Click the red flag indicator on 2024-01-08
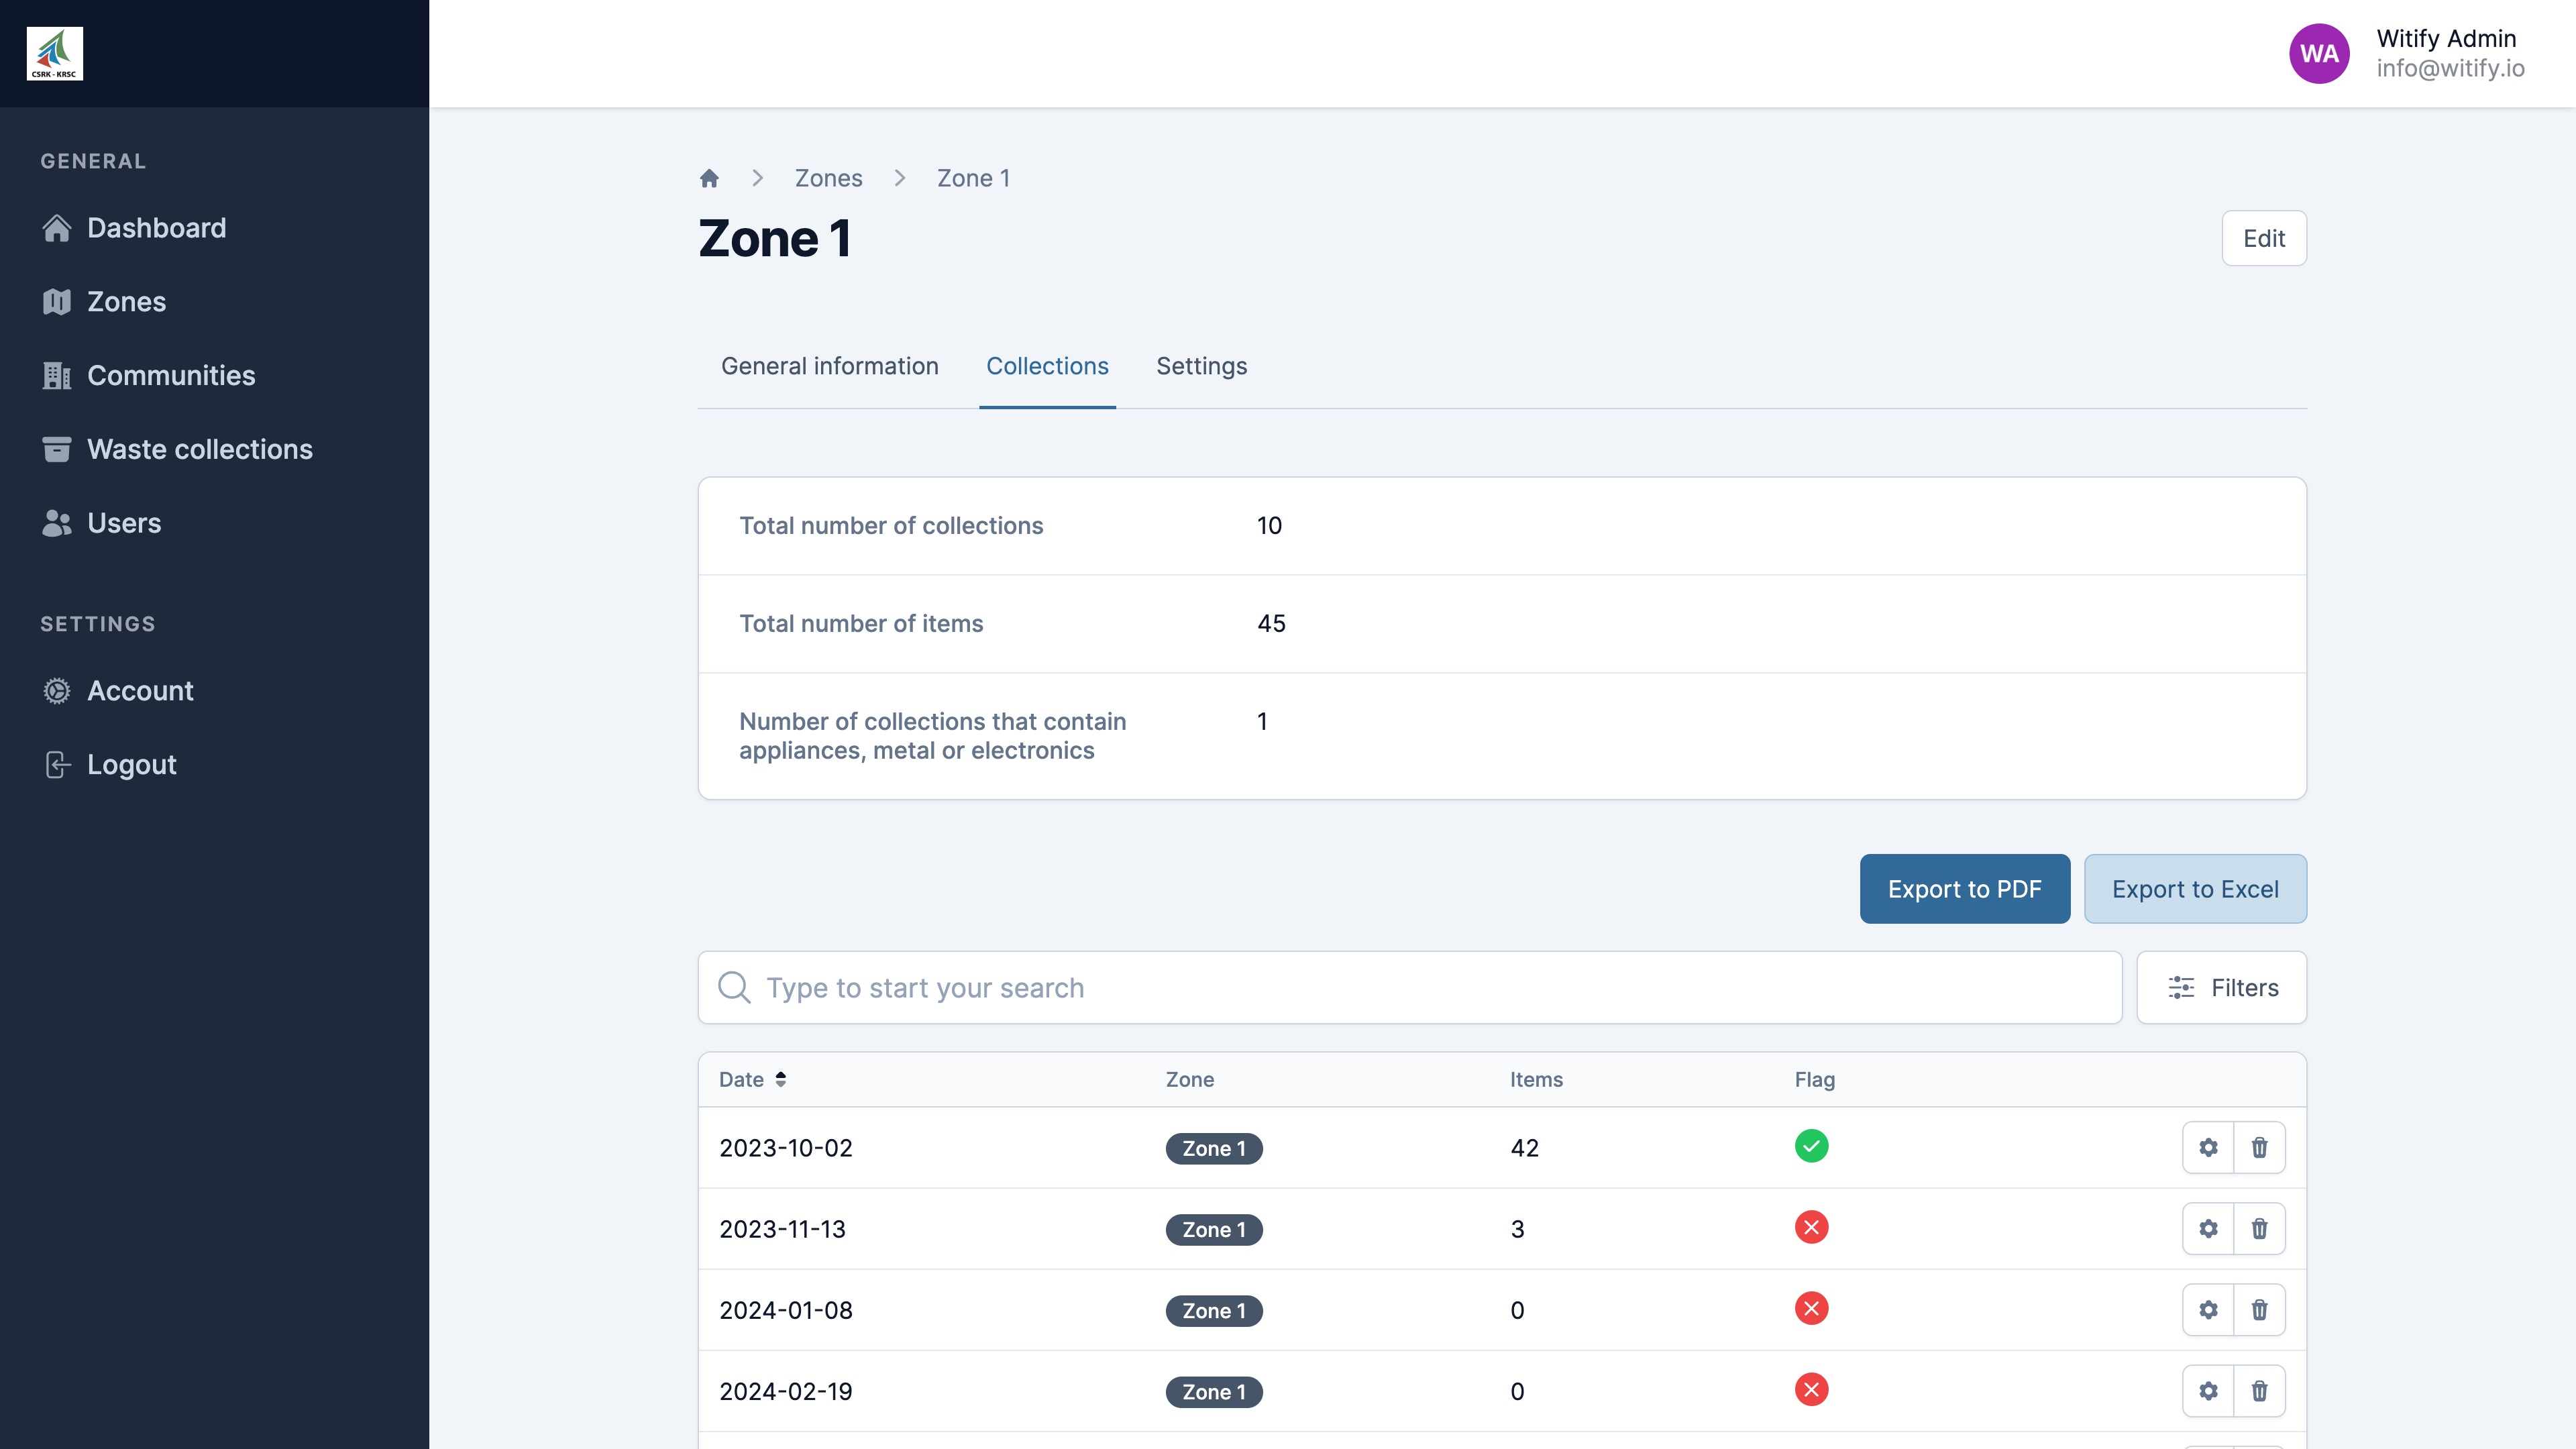Viewport: 2576px width, 1449px height. point(1813,1309)
